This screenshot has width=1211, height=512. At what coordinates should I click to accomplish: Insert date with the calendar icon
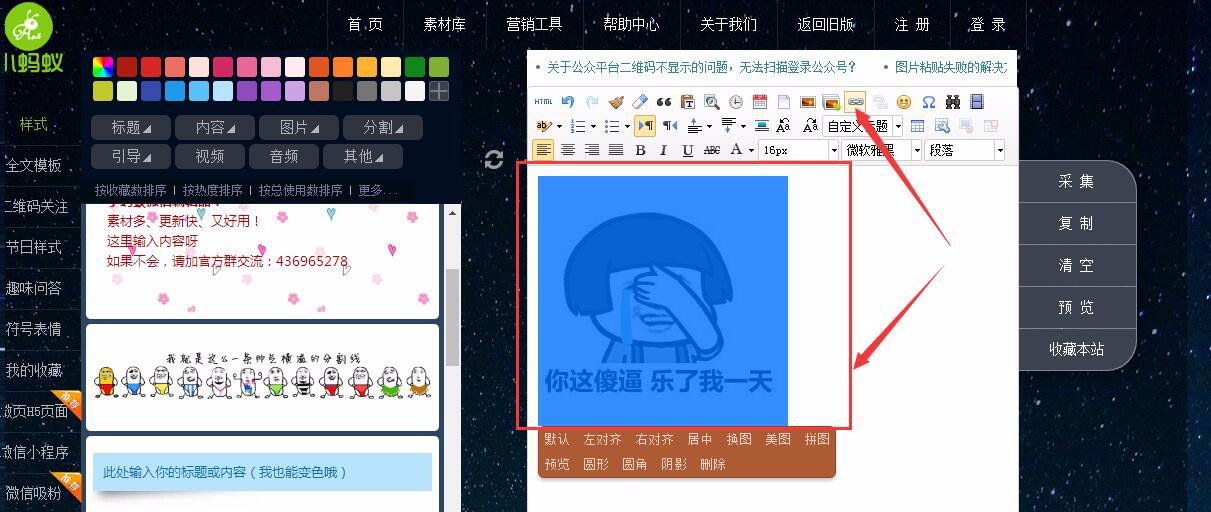[x=760, y=102]
